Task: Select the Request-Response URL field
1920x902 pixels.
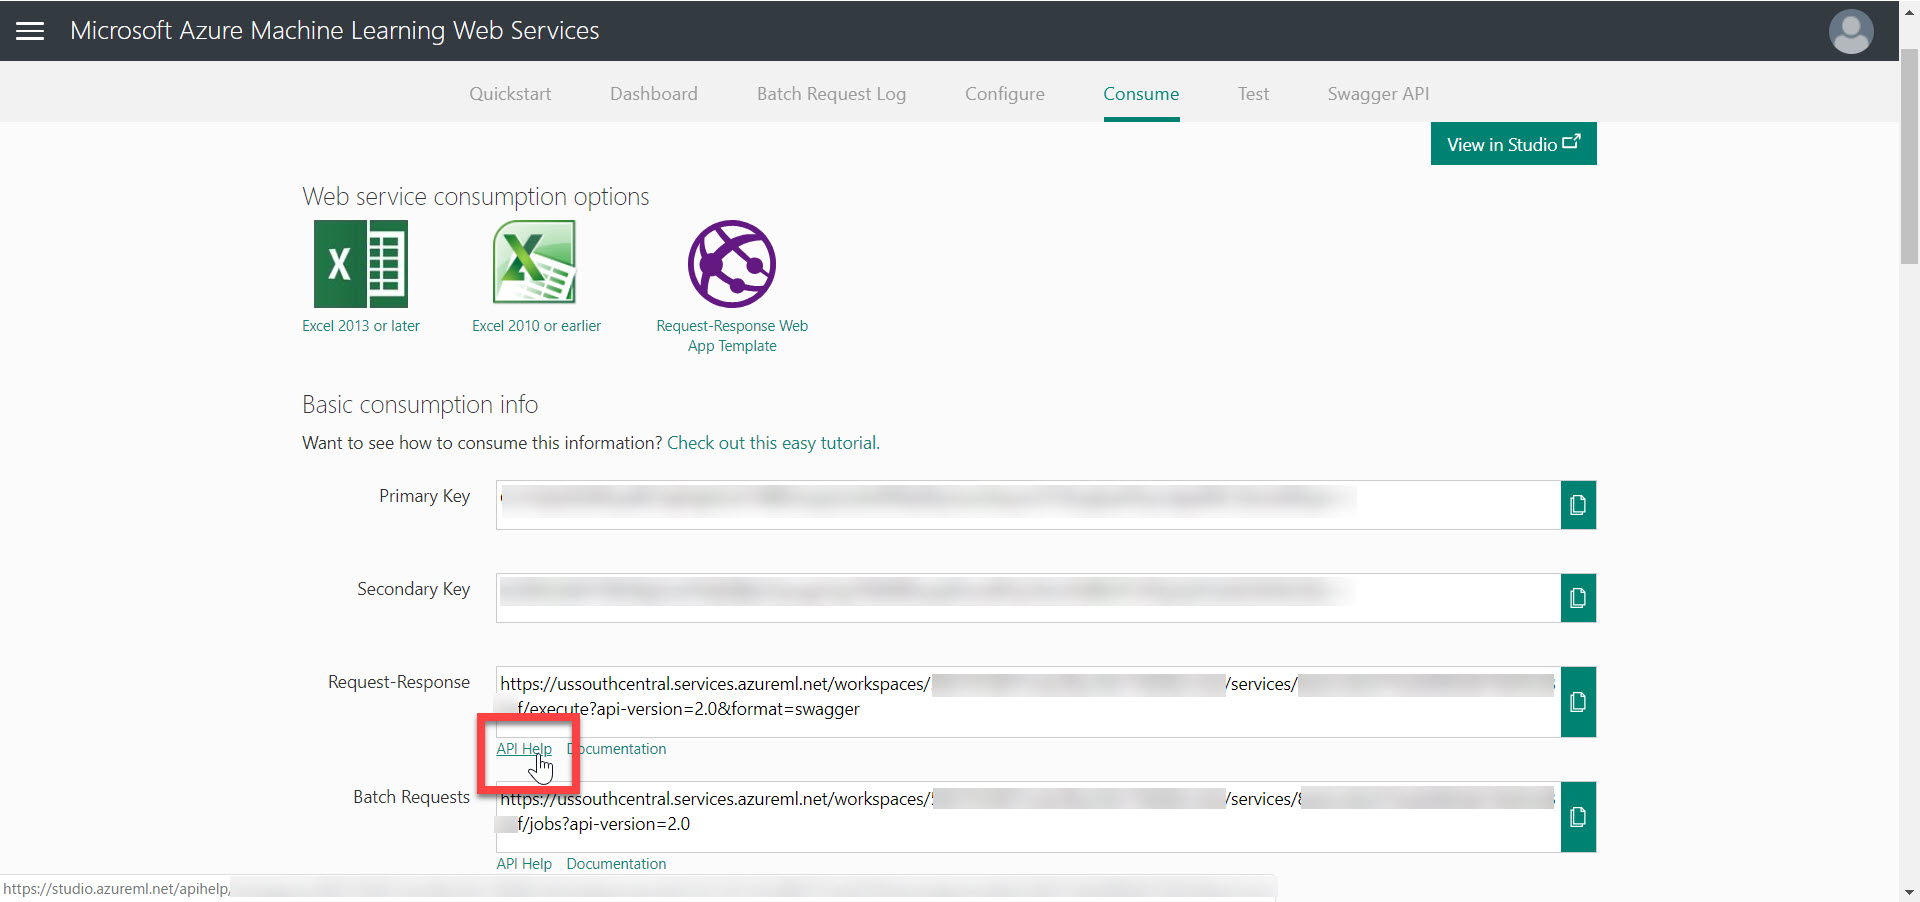Action: [1028, 702]
